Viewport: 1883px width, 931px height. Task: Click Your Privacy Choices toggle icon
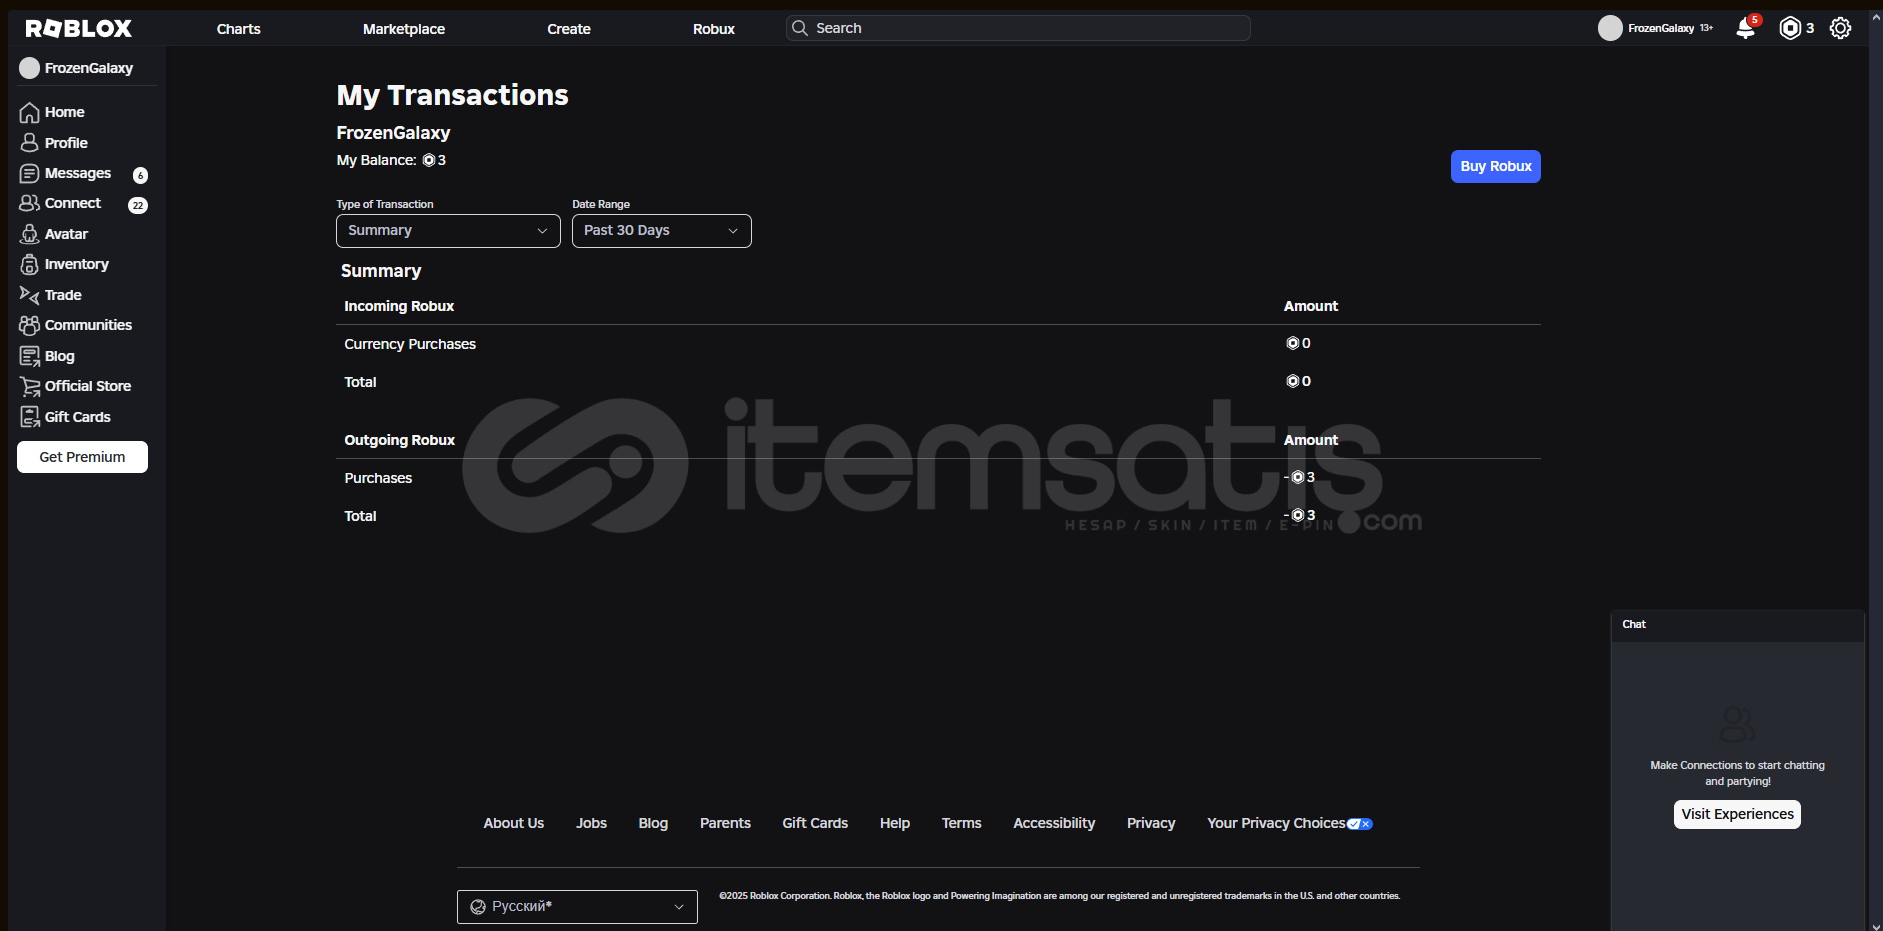tap(1360, 824)
